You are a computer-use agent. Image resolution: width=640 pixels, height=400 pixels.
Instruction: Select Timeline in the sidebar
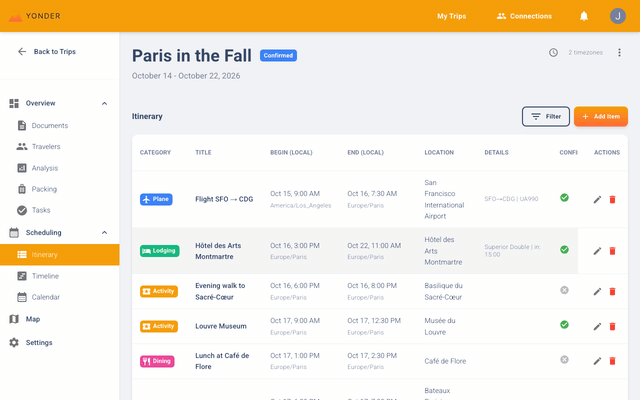click(45, 276)
